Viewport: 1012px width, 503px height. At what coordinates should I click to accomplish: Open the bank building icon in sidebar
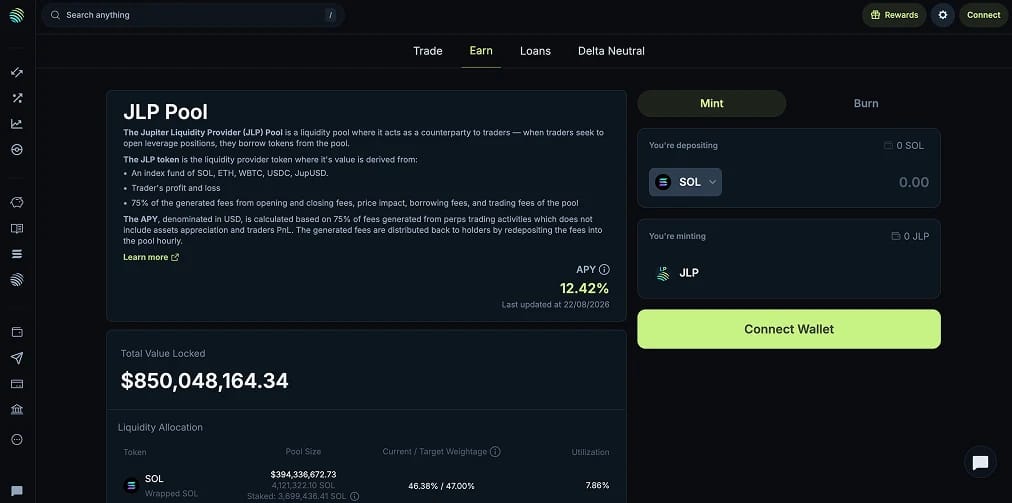(17, 409)
